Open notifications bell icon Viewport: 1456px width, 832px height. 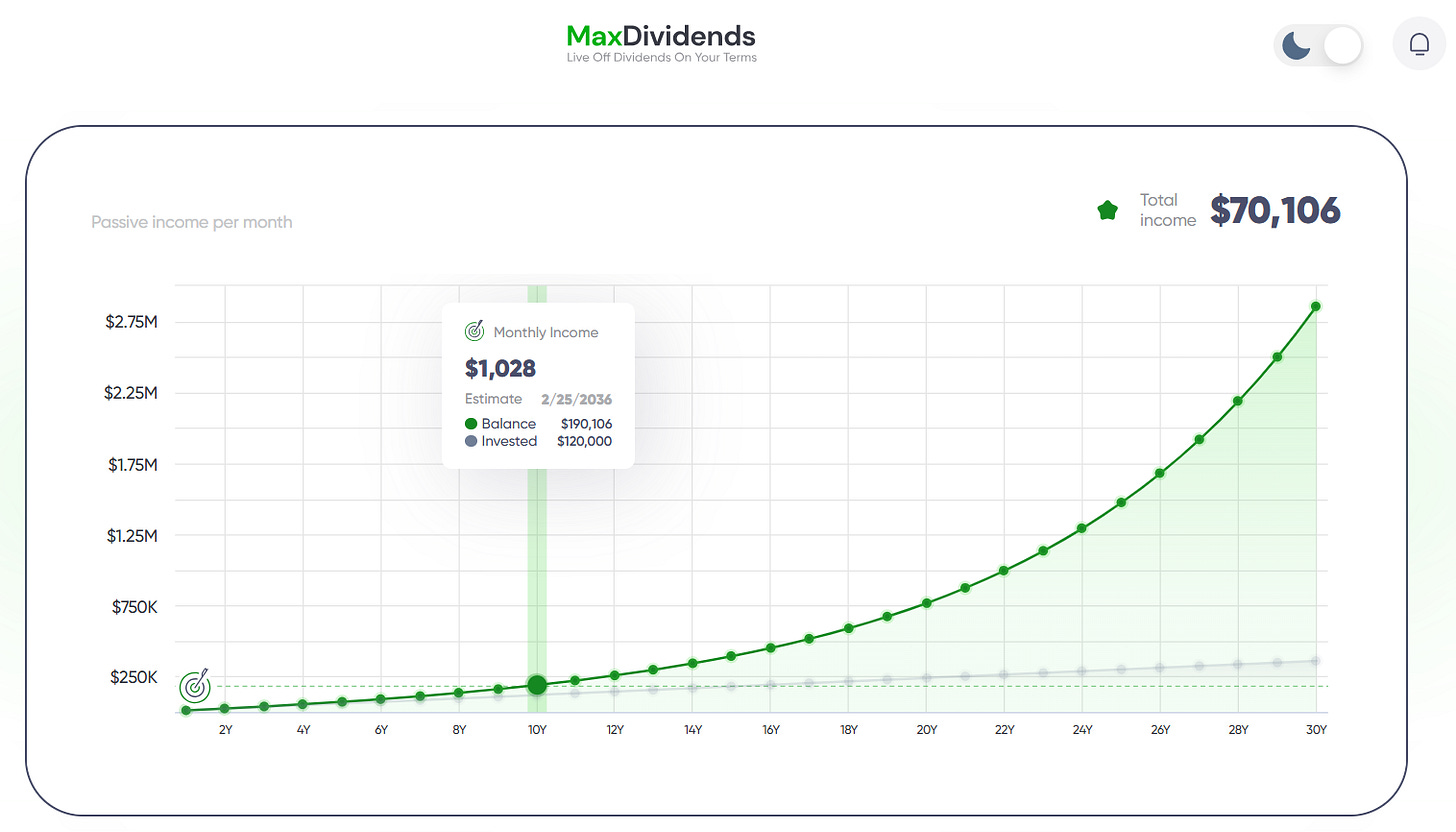(1419, 45)
